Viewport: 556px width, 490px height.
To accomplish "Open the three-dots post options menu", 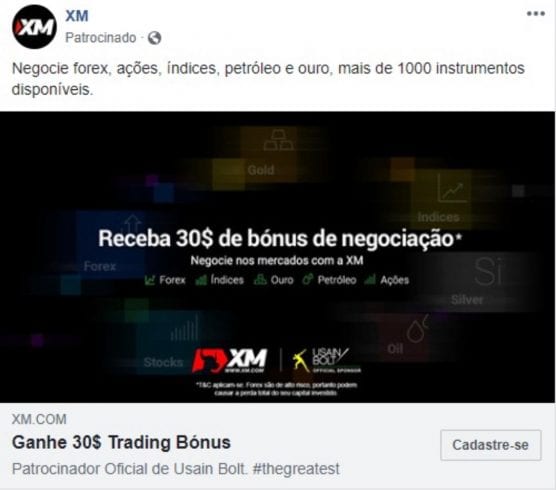I will pyautogui.click(x=535, y=14).
